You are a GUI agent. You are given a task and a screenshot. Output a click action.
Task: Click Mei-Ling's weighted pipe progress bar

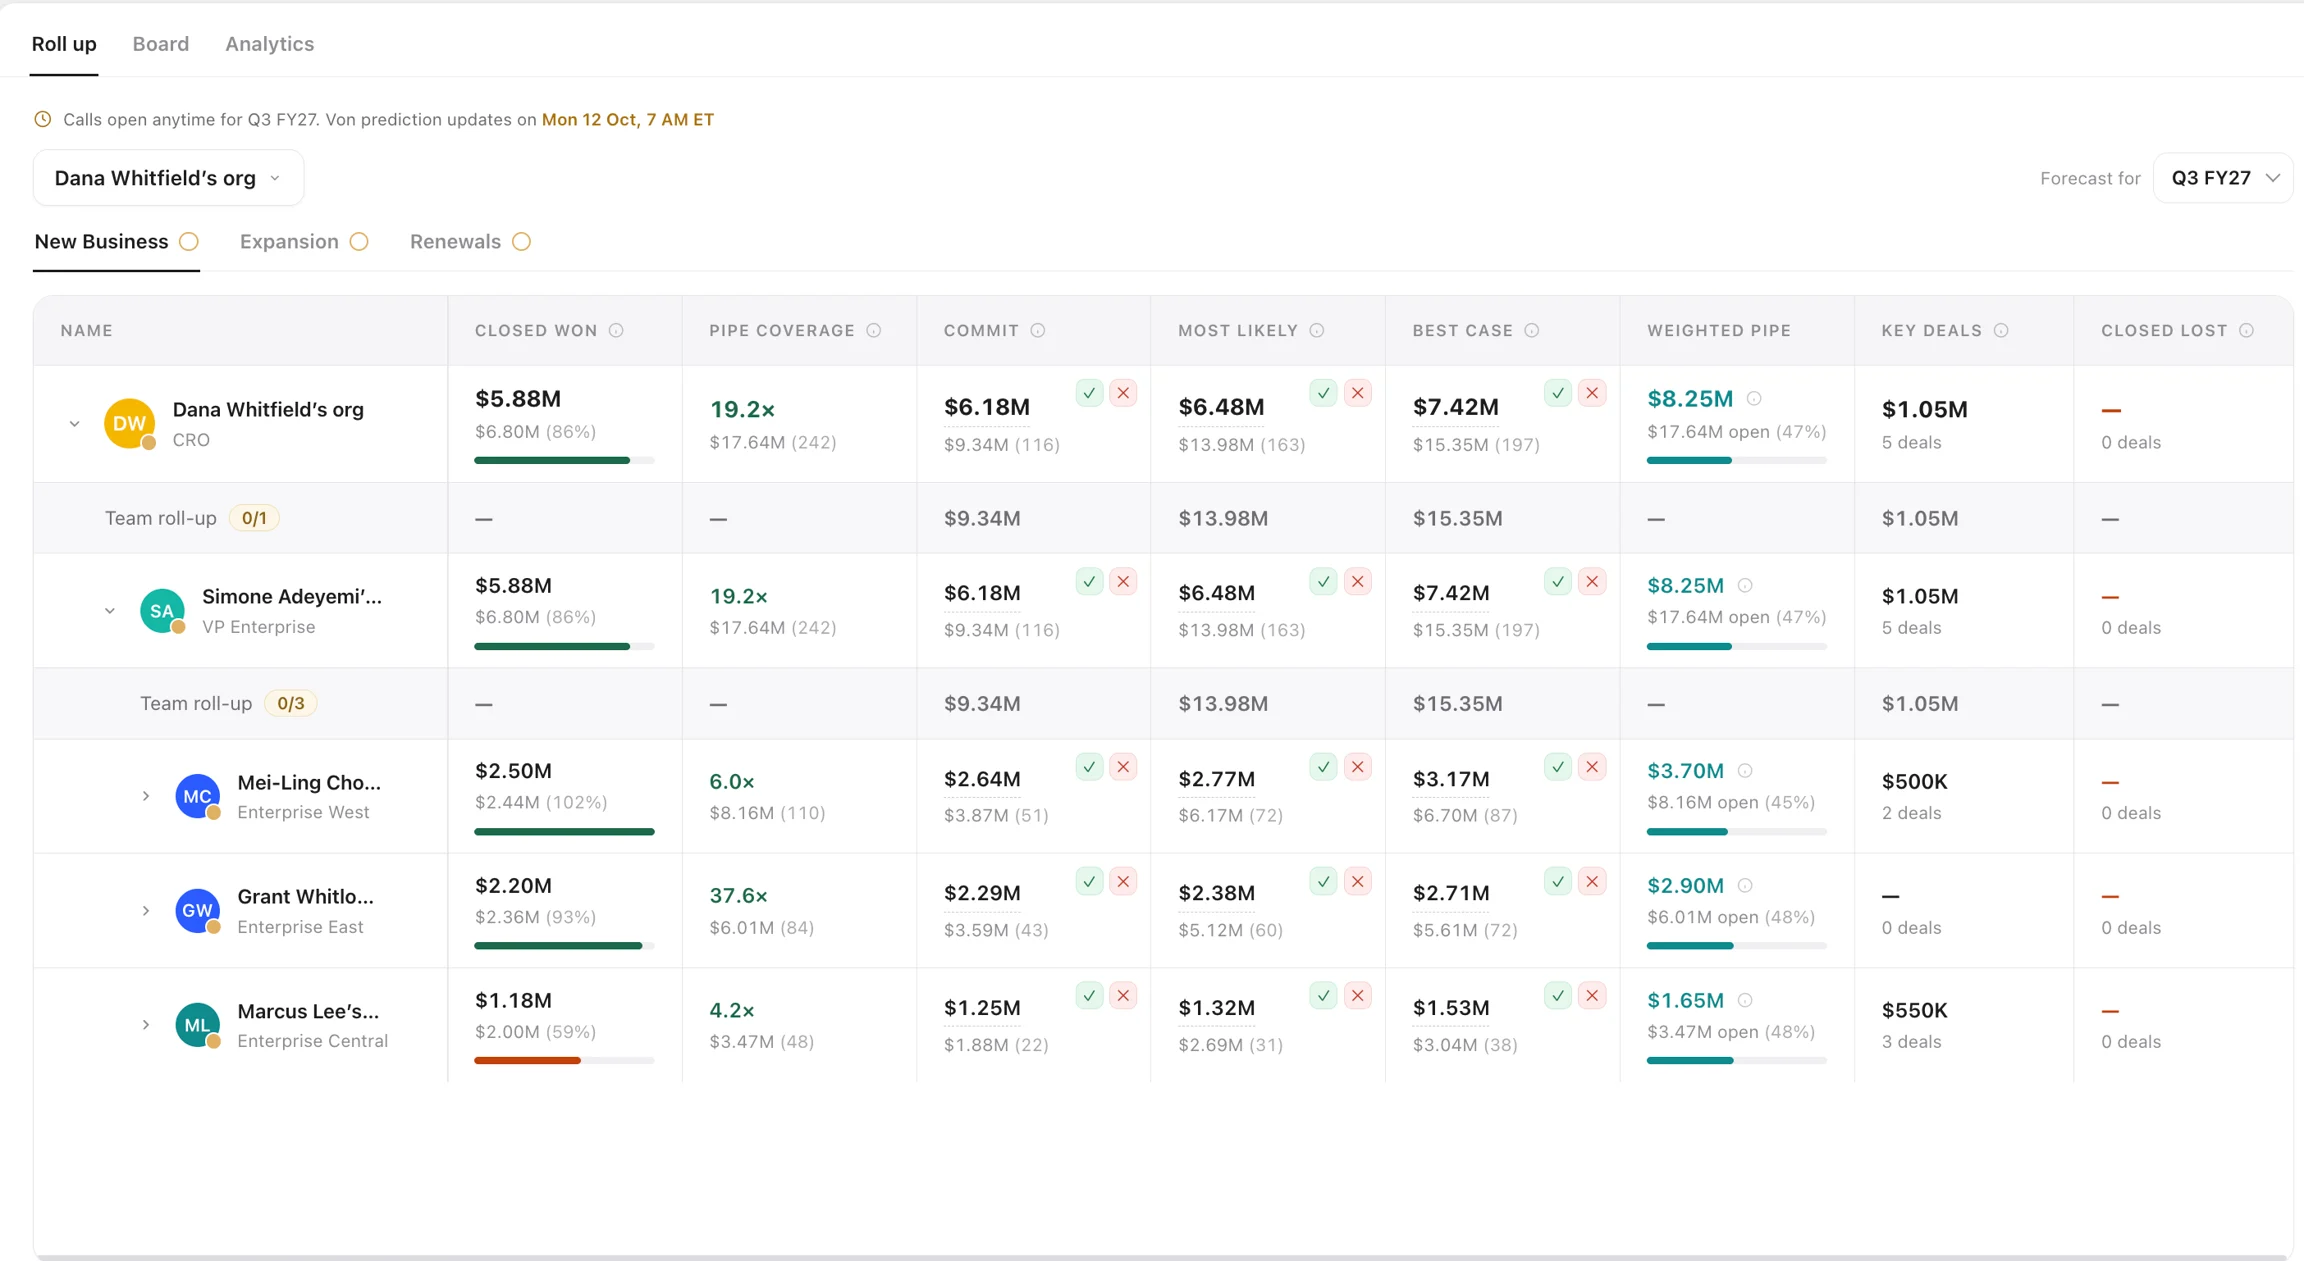coord(1736,831)
